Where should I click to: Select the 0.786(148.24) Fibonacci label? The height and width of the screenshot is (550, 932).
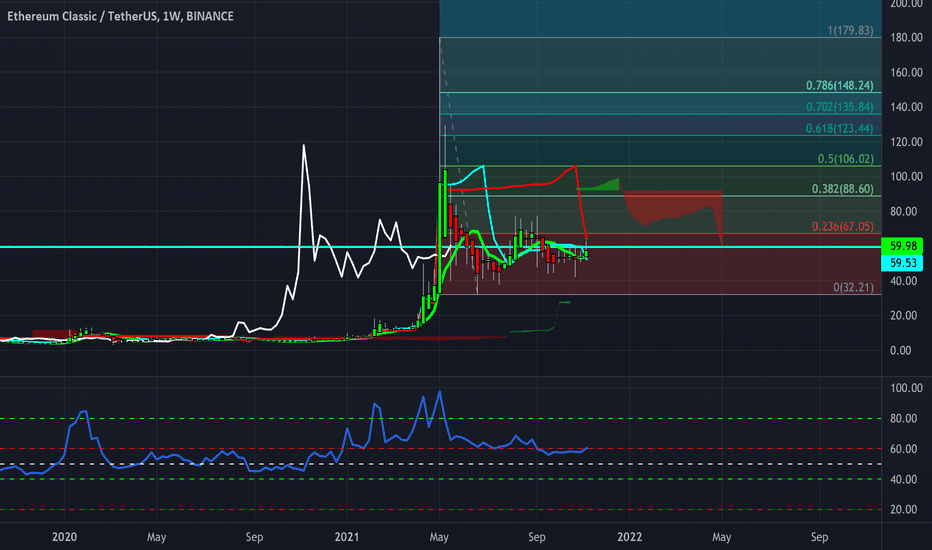pyautogui.click(x=839, y=86)
